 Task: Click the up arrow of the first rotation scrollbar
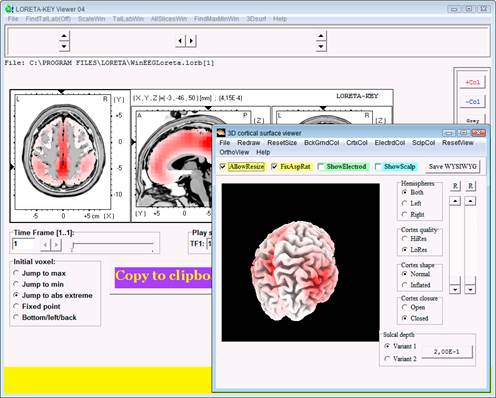tap(455, 201)
